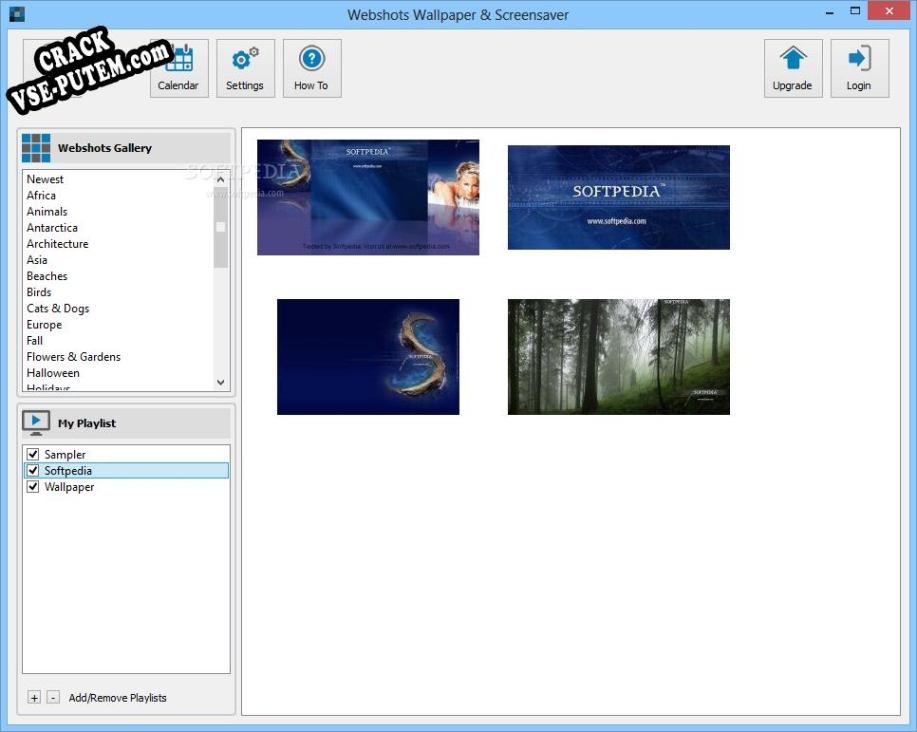Select Animals category
This screenshot has width=917, height=732.
tap(47, 212)
